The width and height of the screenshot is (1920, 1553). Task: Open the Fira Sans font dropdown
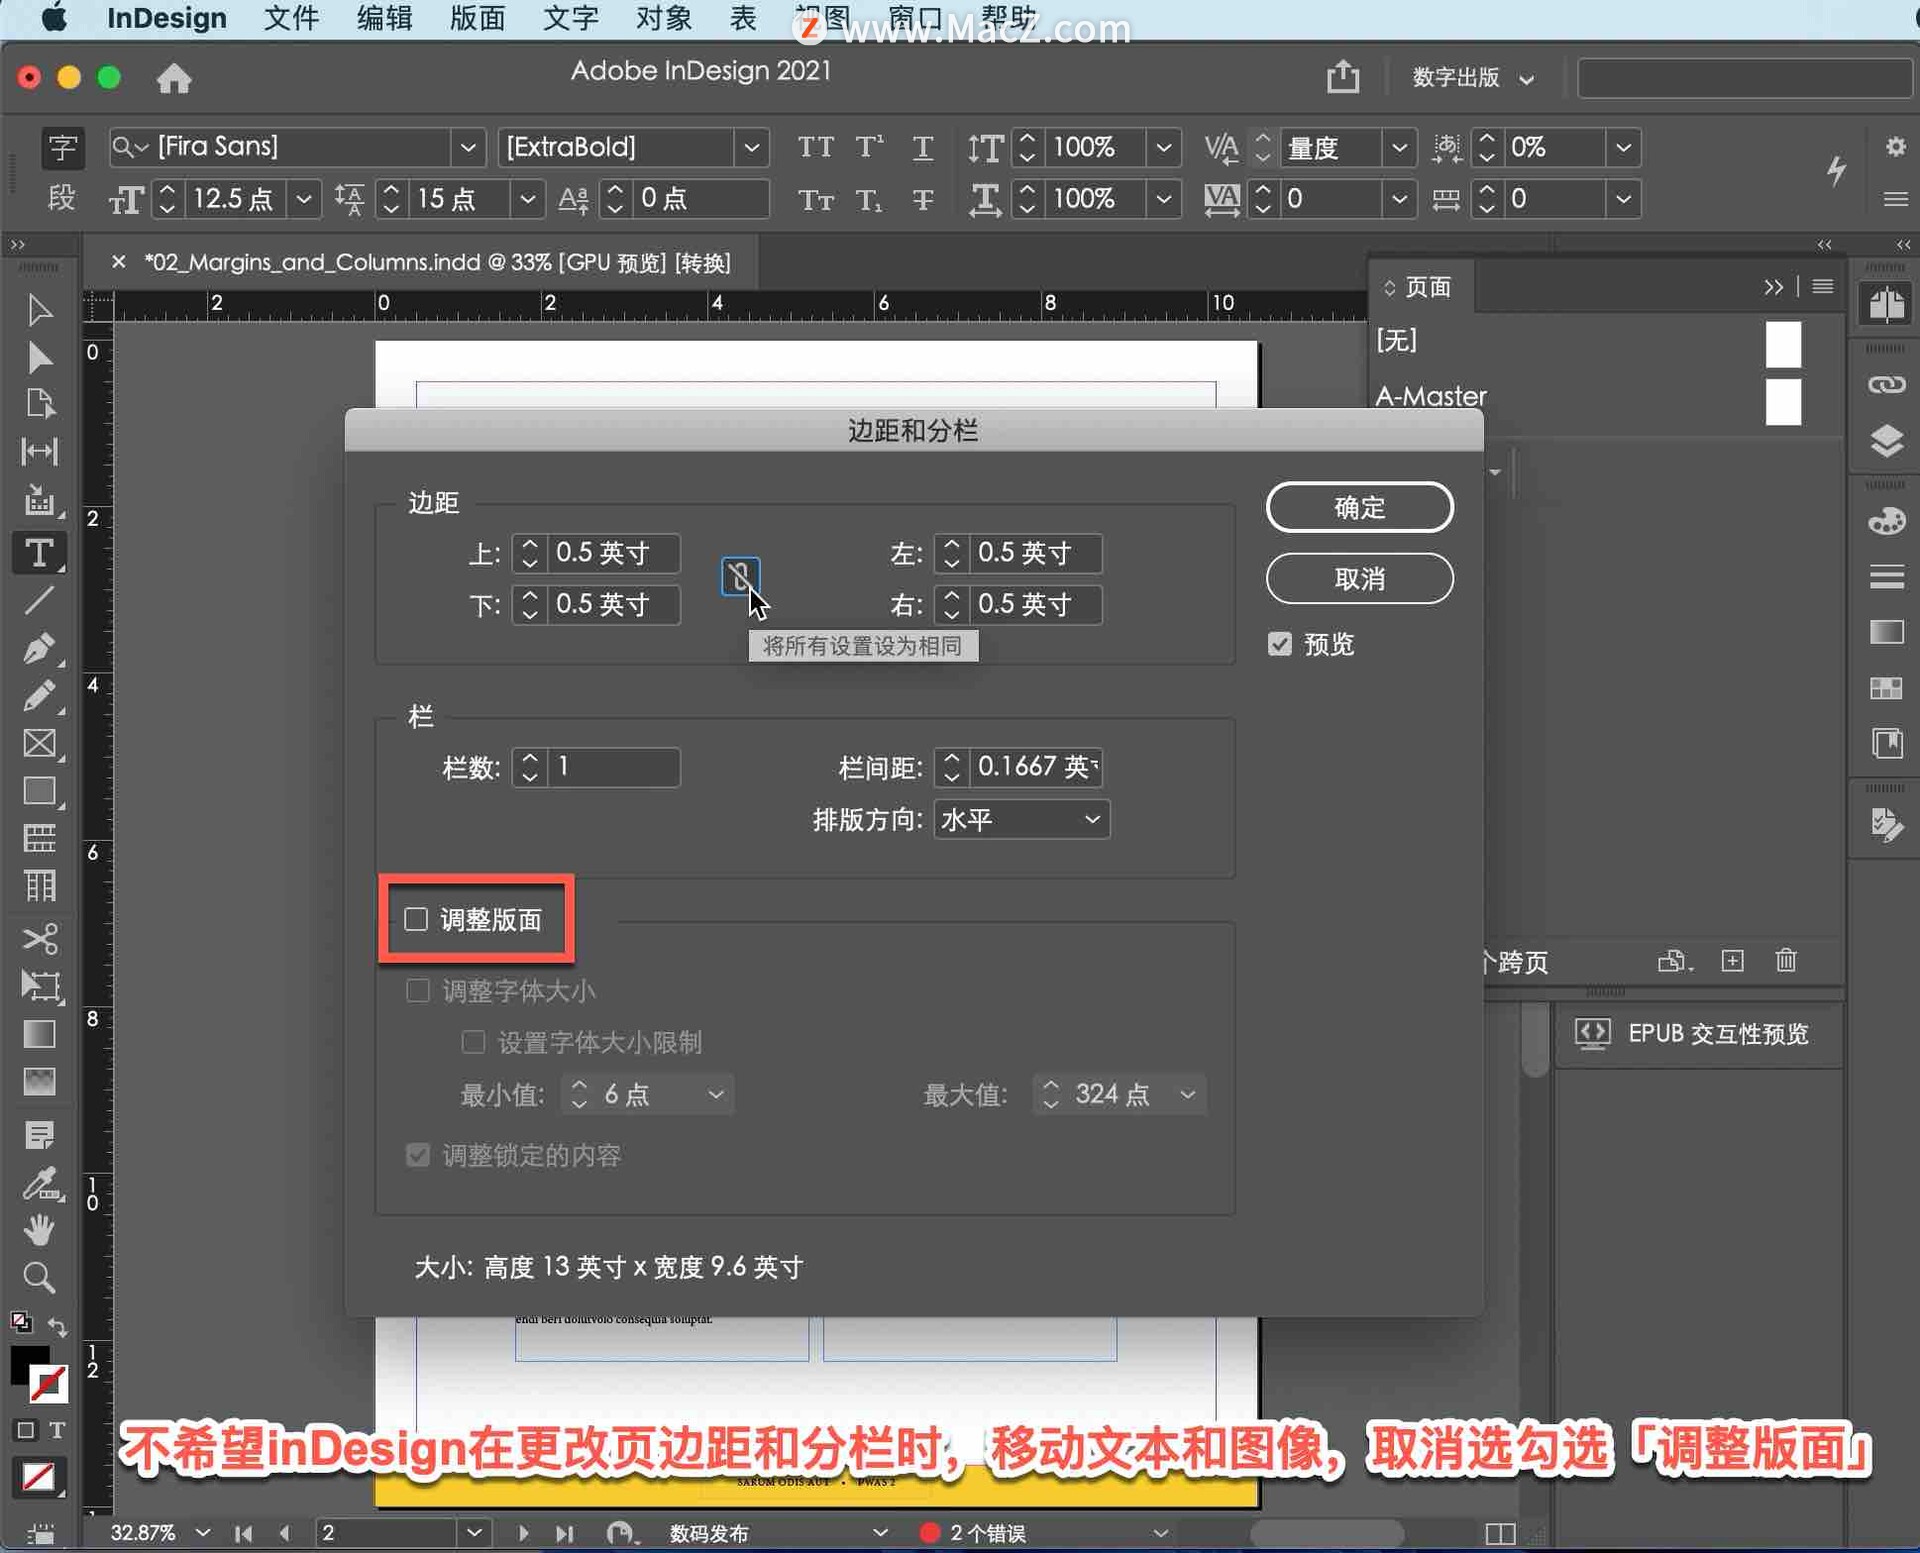pos(467,147)
